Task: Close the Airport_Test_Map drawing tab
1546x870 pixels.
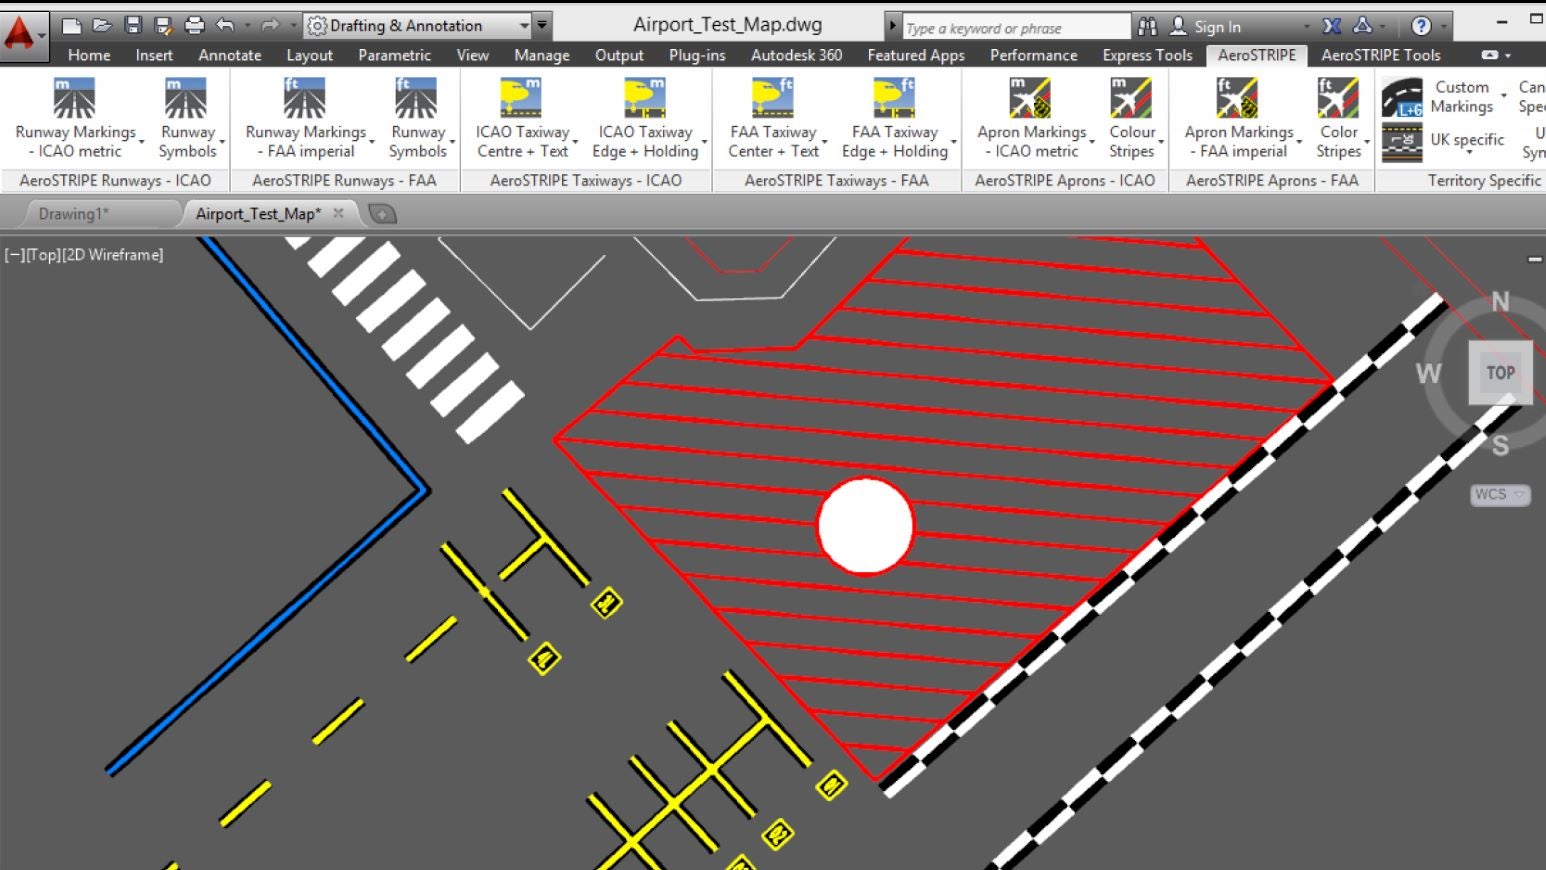Action: click(339, 213)
